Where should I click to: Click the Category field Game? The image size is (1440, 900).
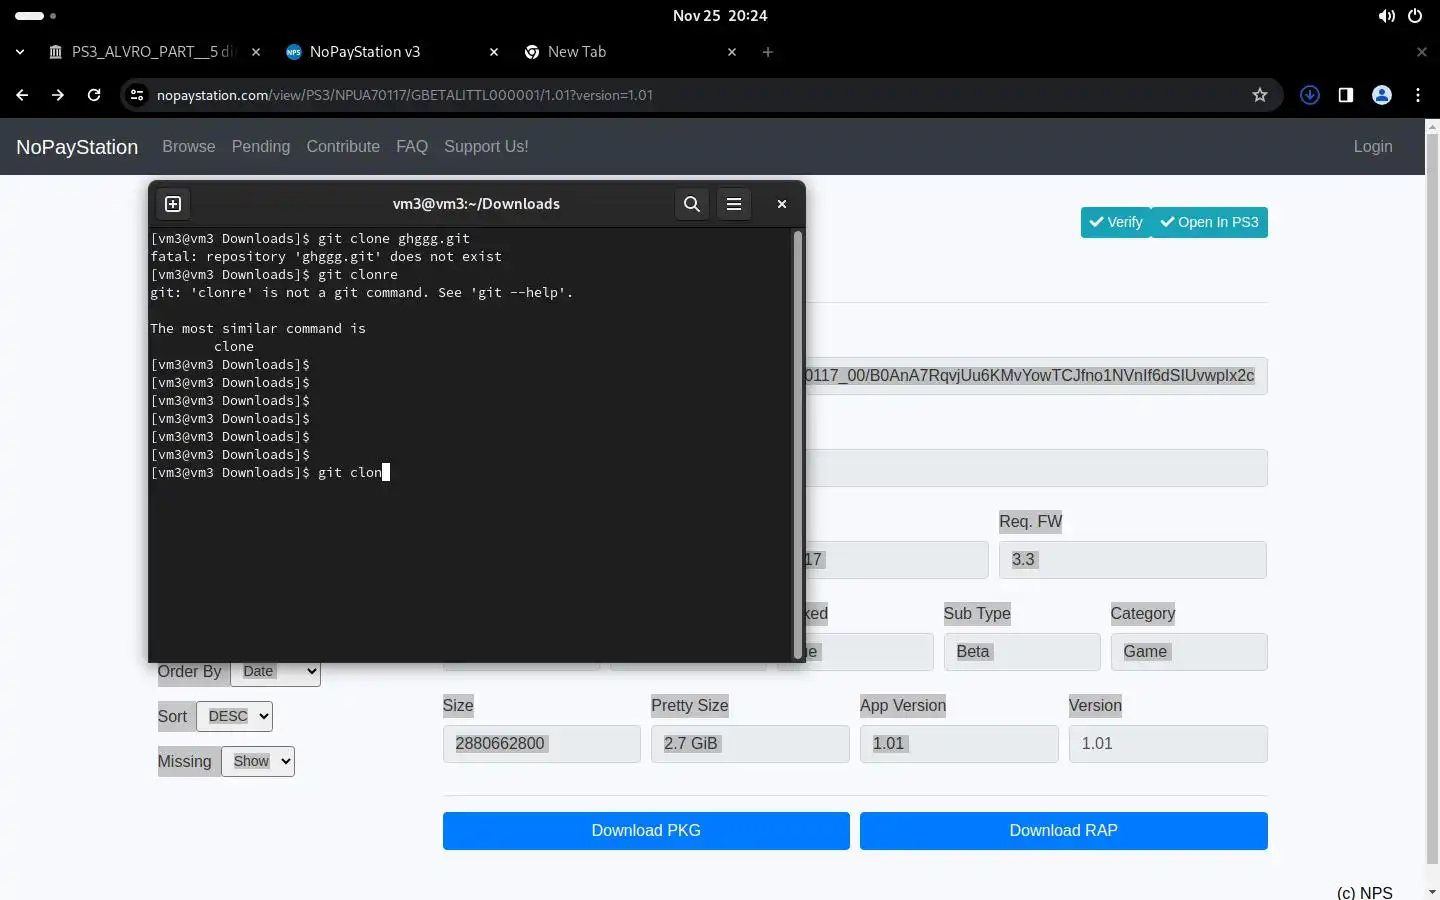pyautogui.click(x=1189, y=652)
